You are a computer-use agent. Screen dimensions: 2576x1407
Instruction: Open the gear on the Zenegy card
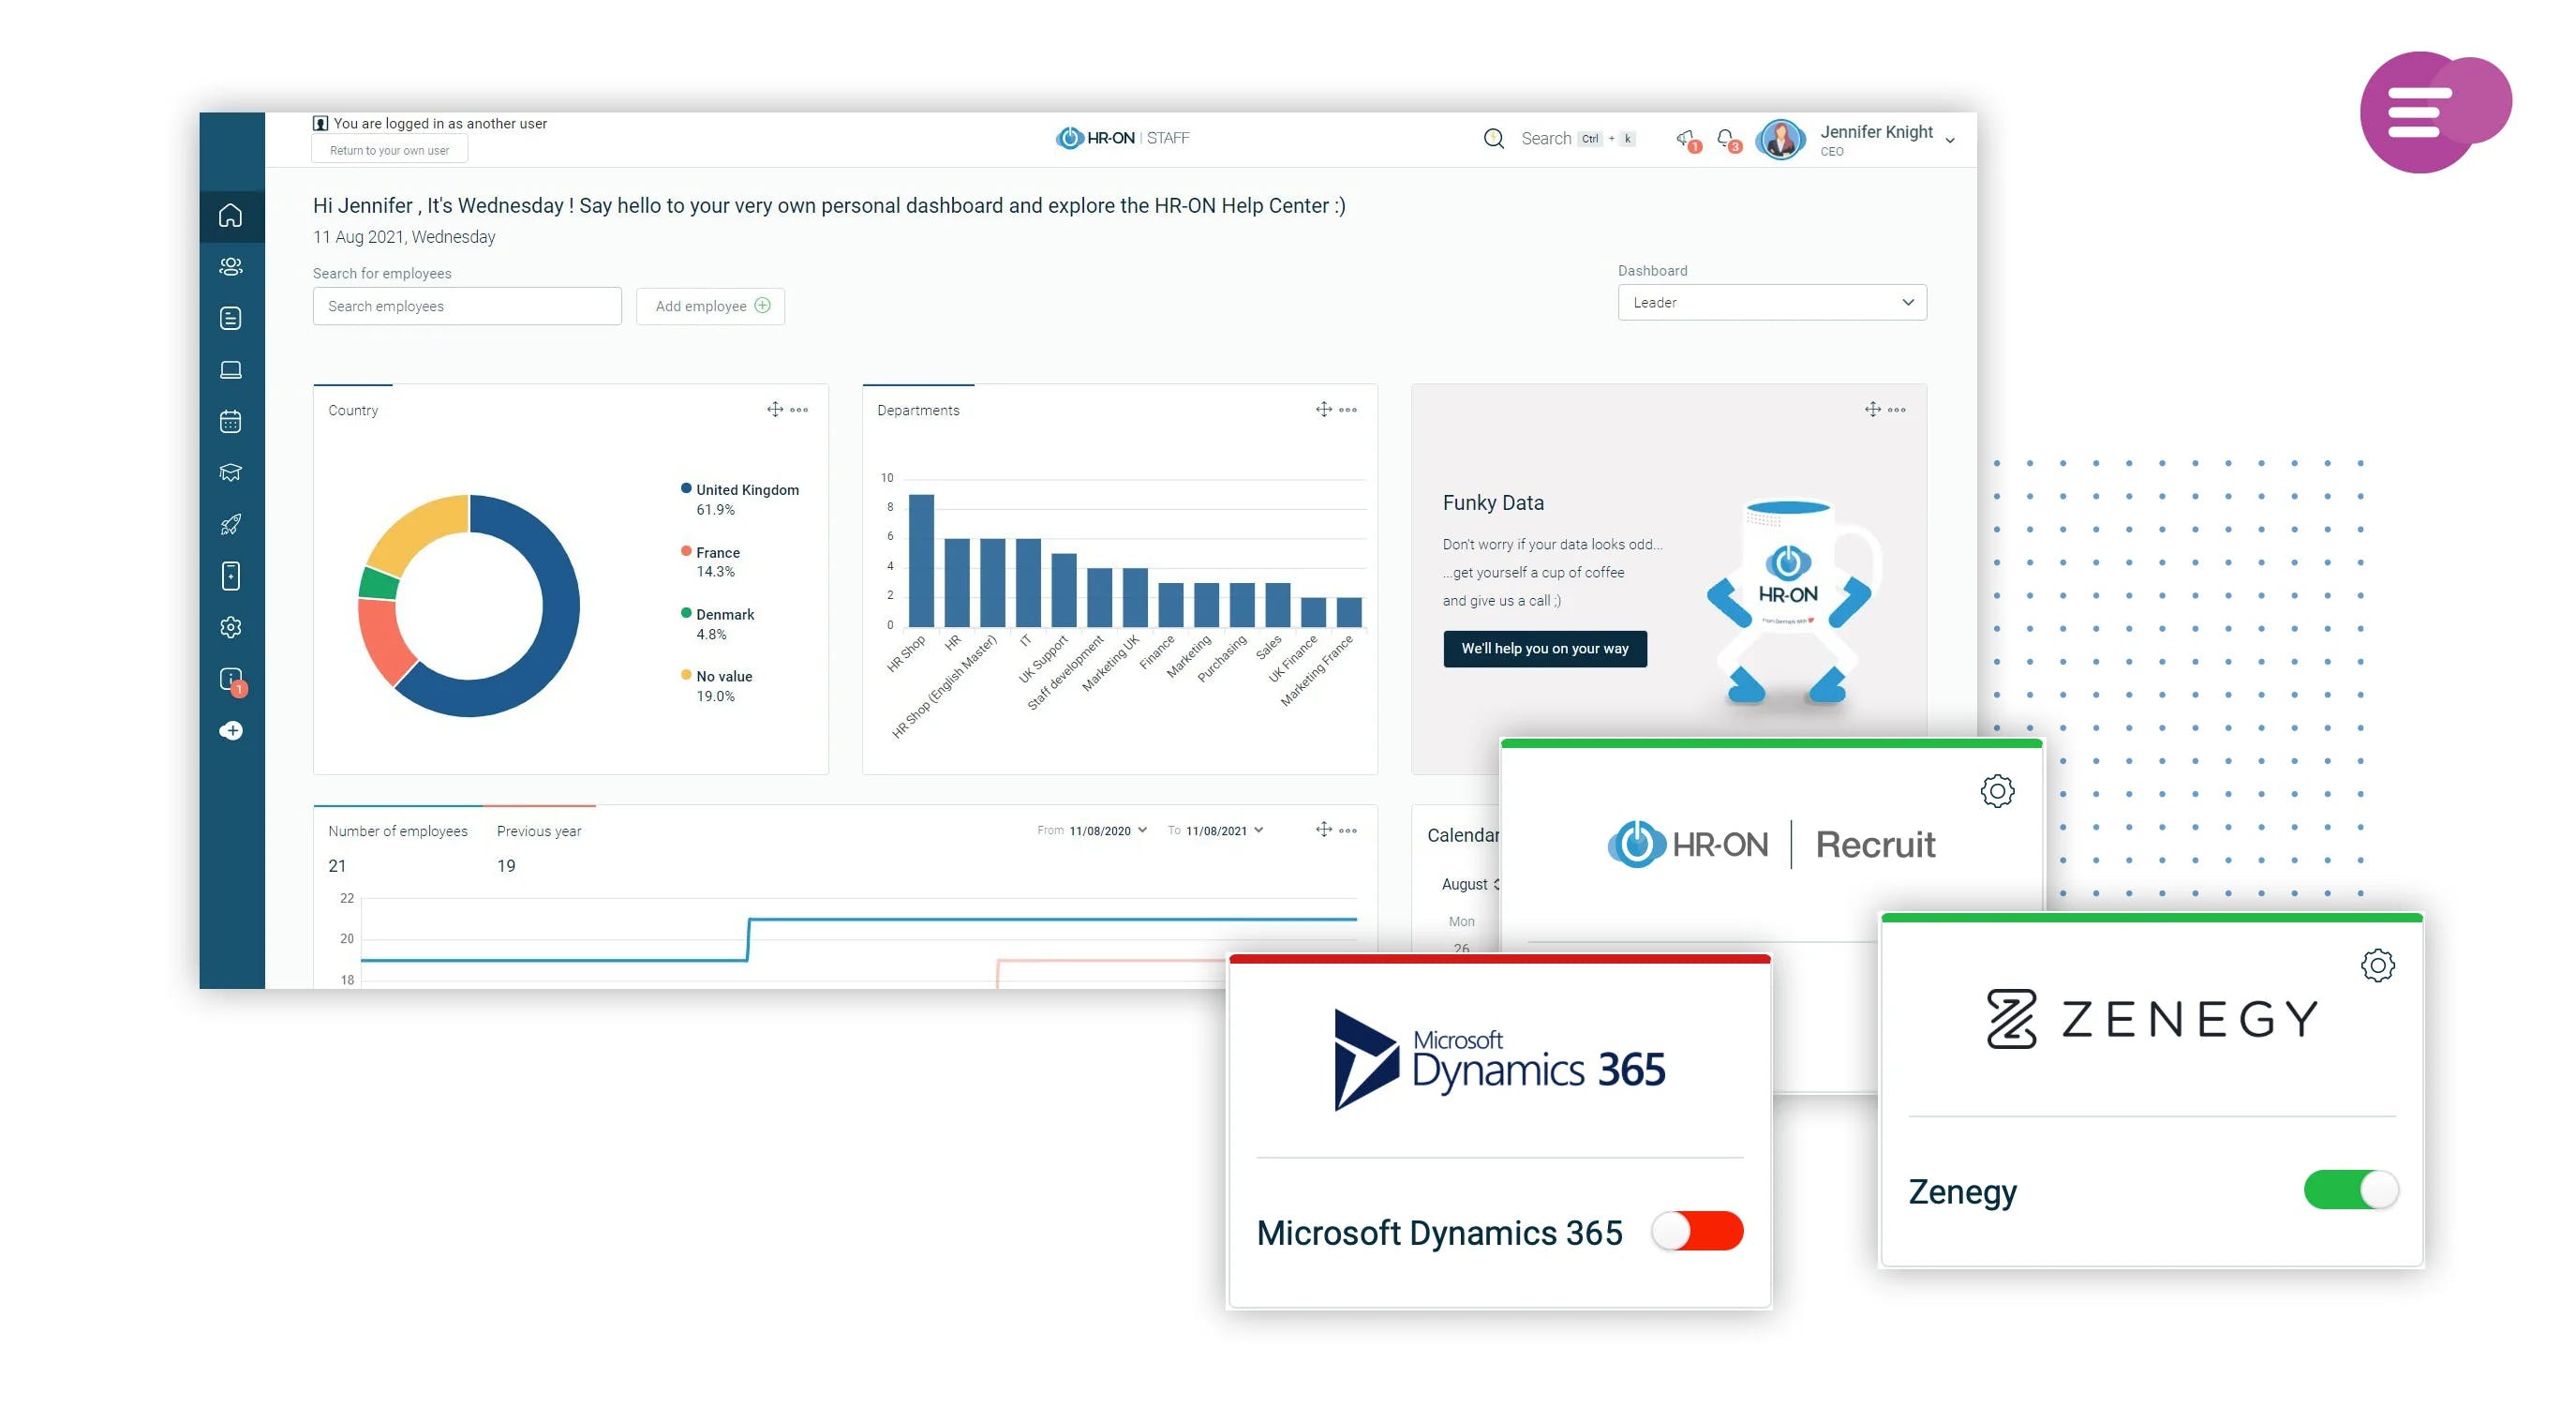click(2377, 965)
